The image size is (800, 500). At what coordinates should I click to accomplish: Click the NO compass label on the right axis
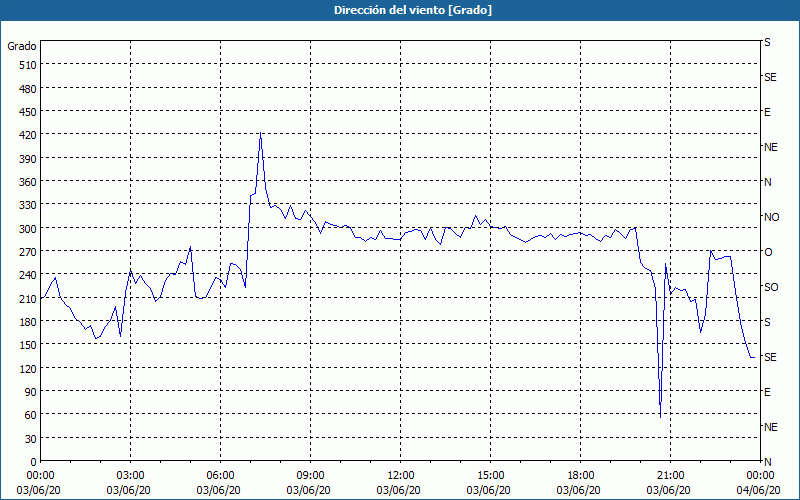[x=771, y=217]
